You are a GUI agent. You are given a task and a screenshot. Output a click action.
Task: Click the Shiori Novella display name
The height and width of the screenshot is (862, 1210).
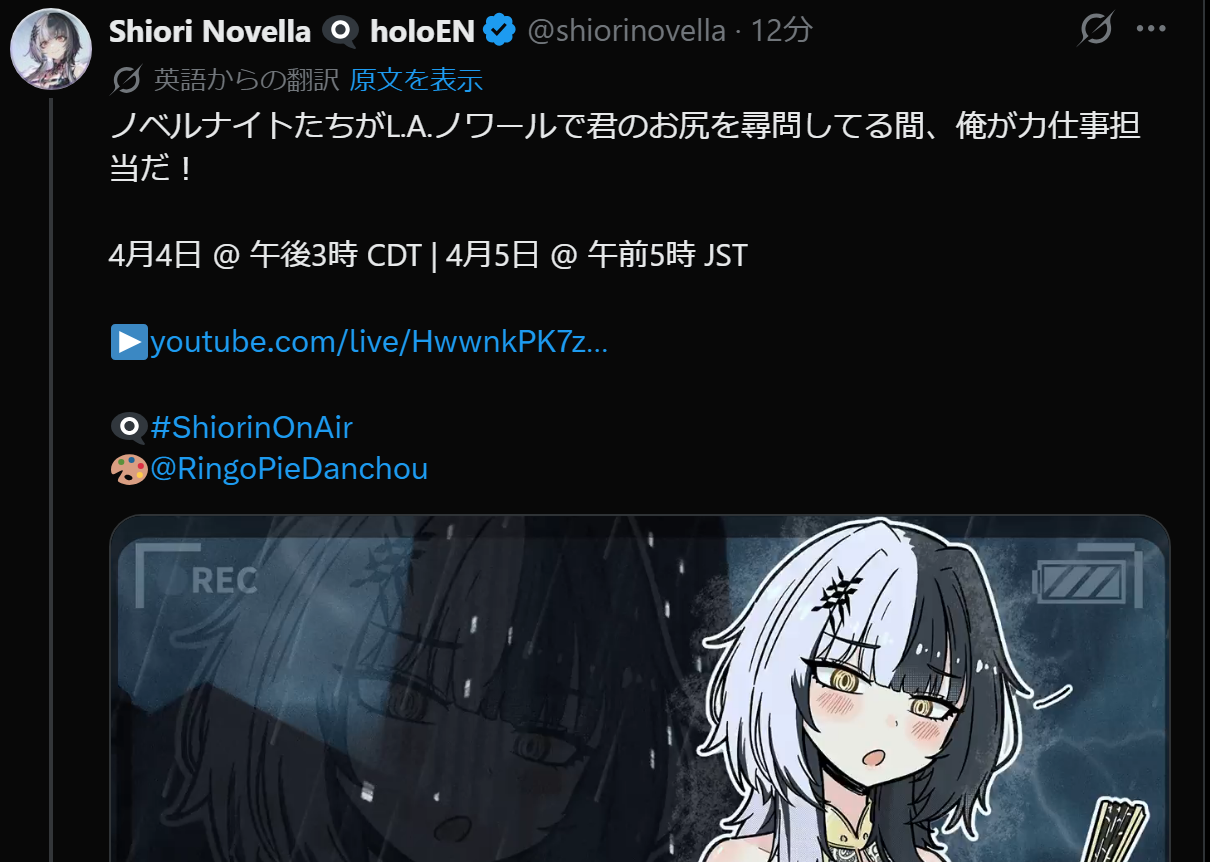point(210,32)
